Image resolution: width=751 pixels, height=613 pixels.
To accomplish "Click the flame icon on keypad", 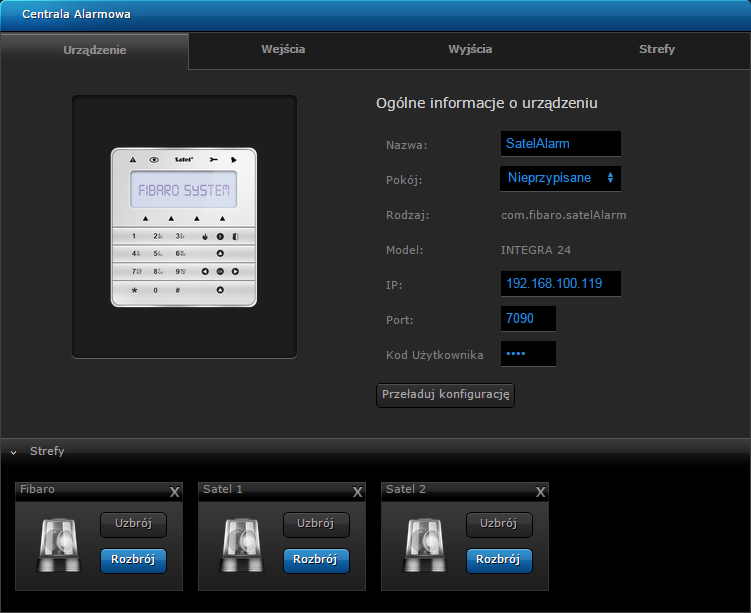I will tap(205, 237).
